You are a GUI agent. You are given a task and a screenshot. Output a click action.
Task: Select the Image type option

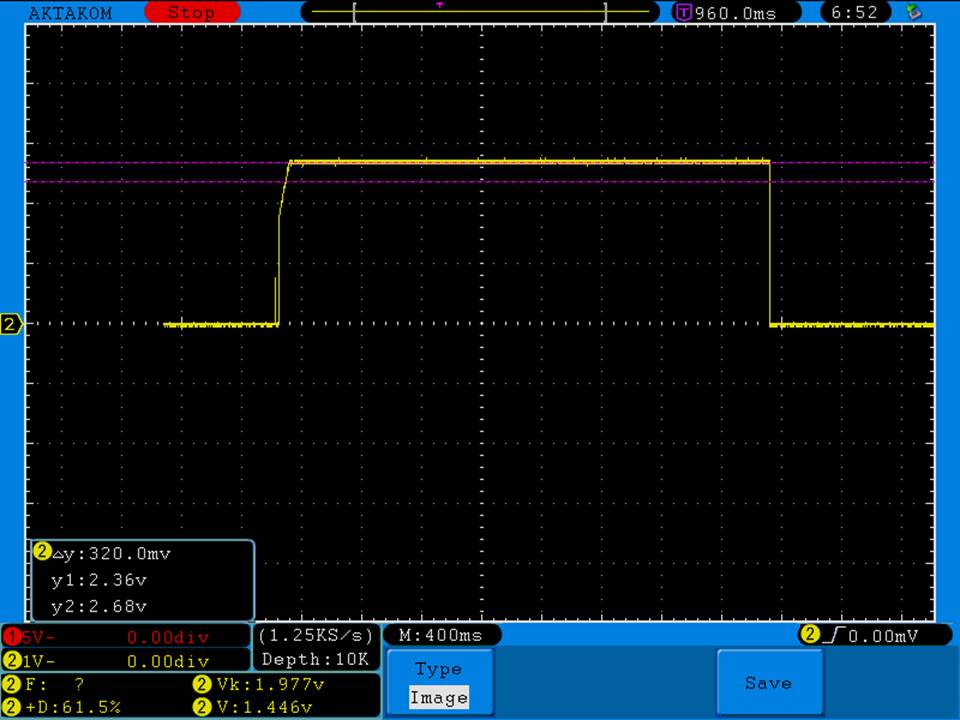tap(438, 698)
